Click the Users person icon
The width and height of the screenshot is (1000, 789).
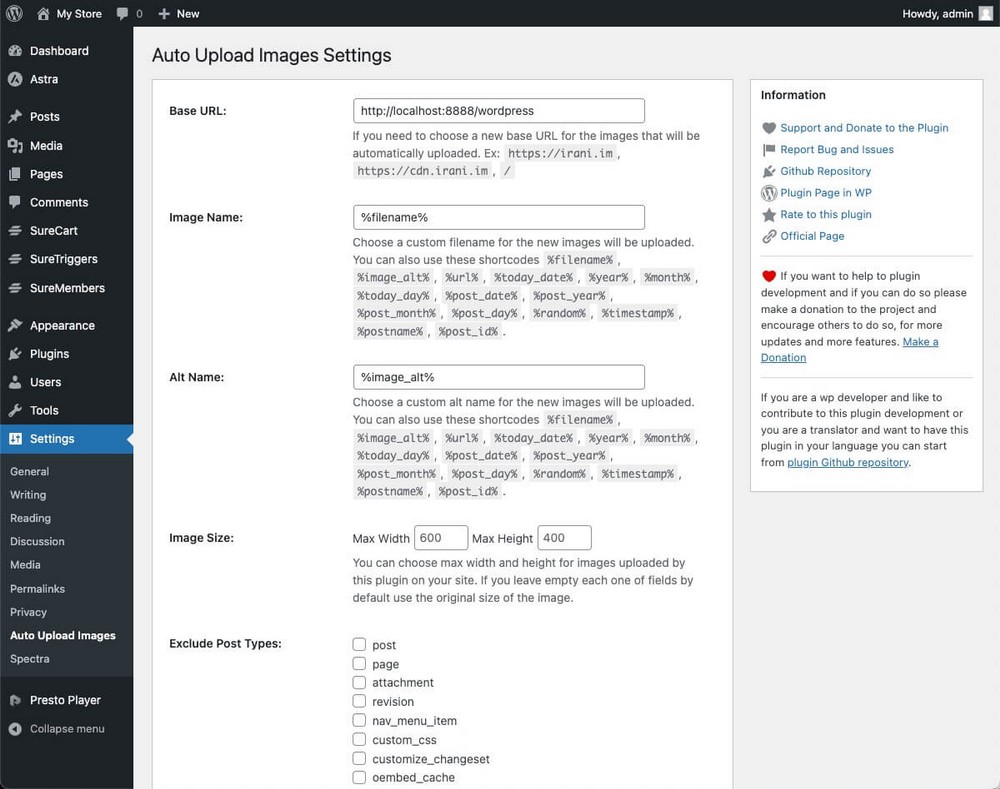(15, 382)
